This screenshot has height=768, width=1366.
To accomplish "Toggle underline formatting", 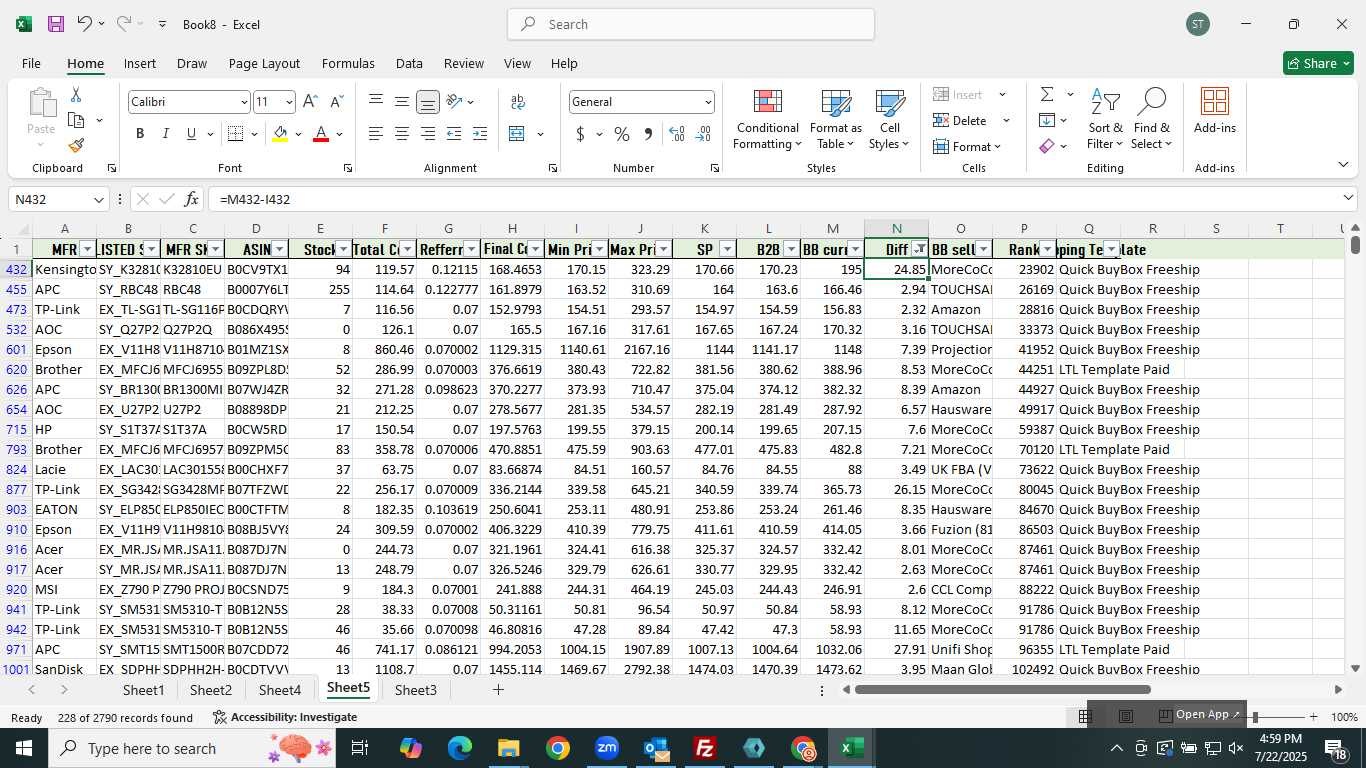I will click(x=192, y=134).
